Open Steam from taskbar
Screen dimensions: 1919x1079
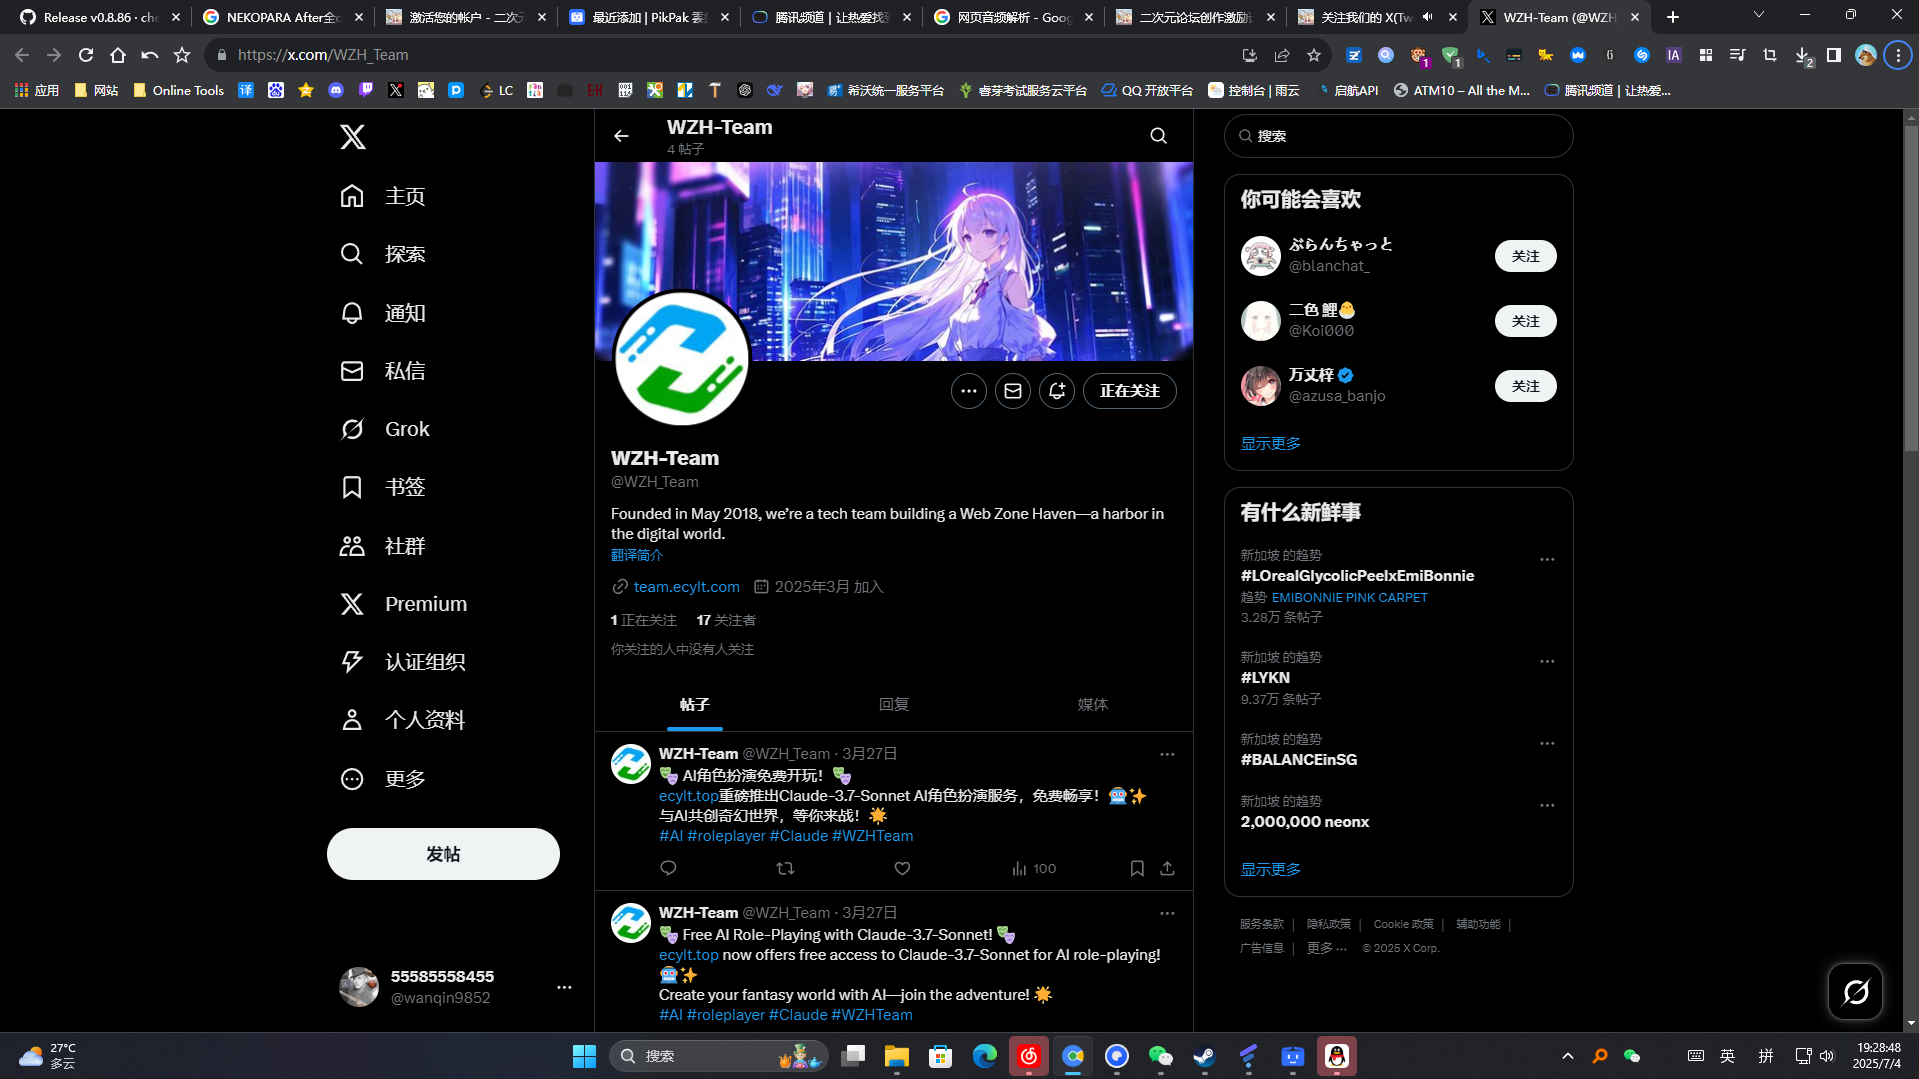1204,1056
